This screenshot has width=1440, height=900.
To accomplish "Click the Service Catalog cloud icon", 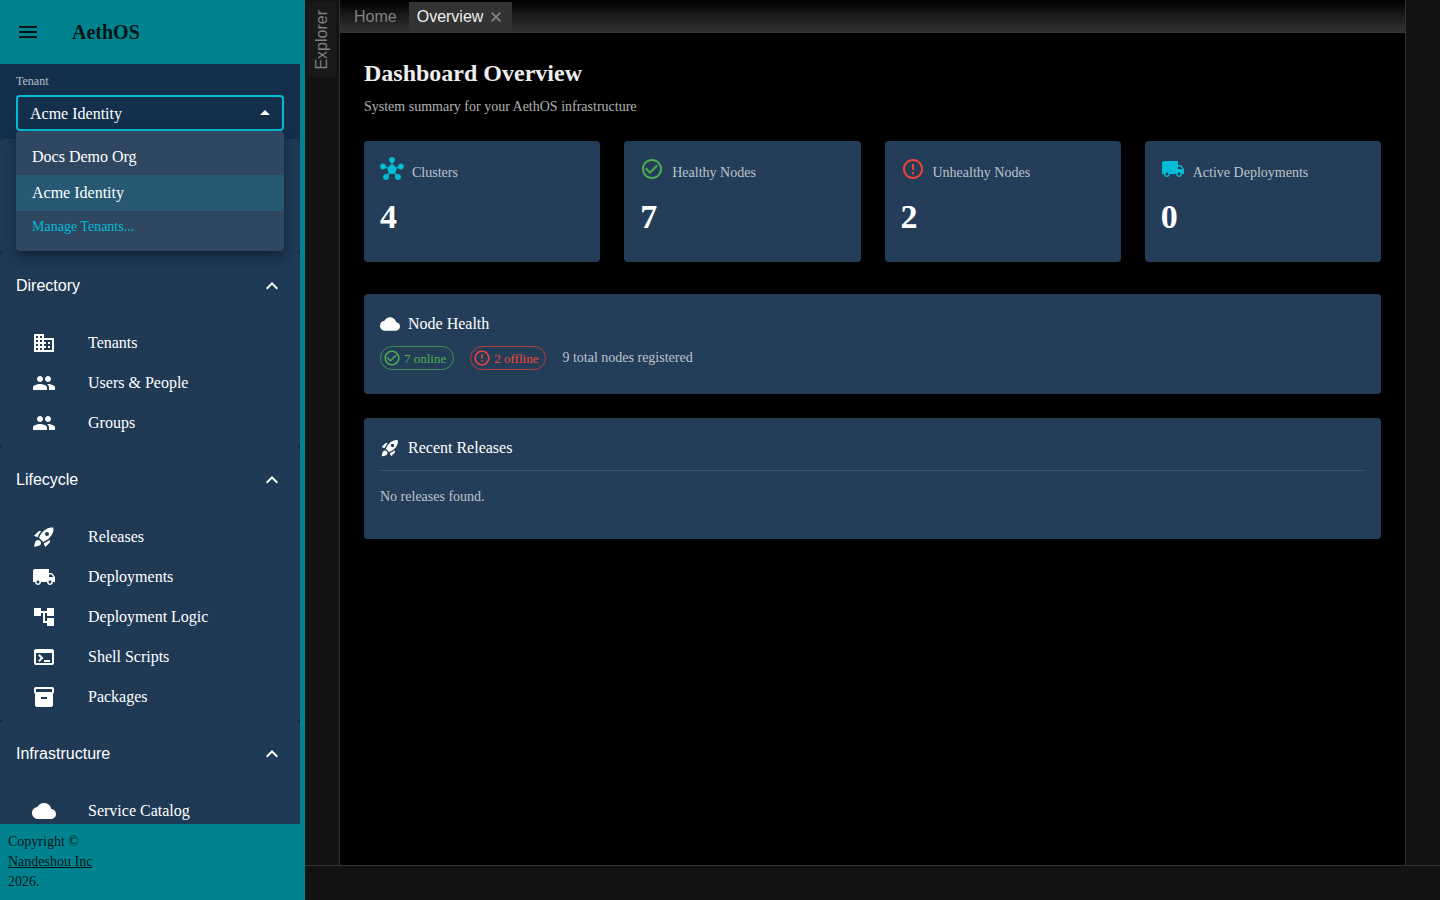I will pos(44,811).
